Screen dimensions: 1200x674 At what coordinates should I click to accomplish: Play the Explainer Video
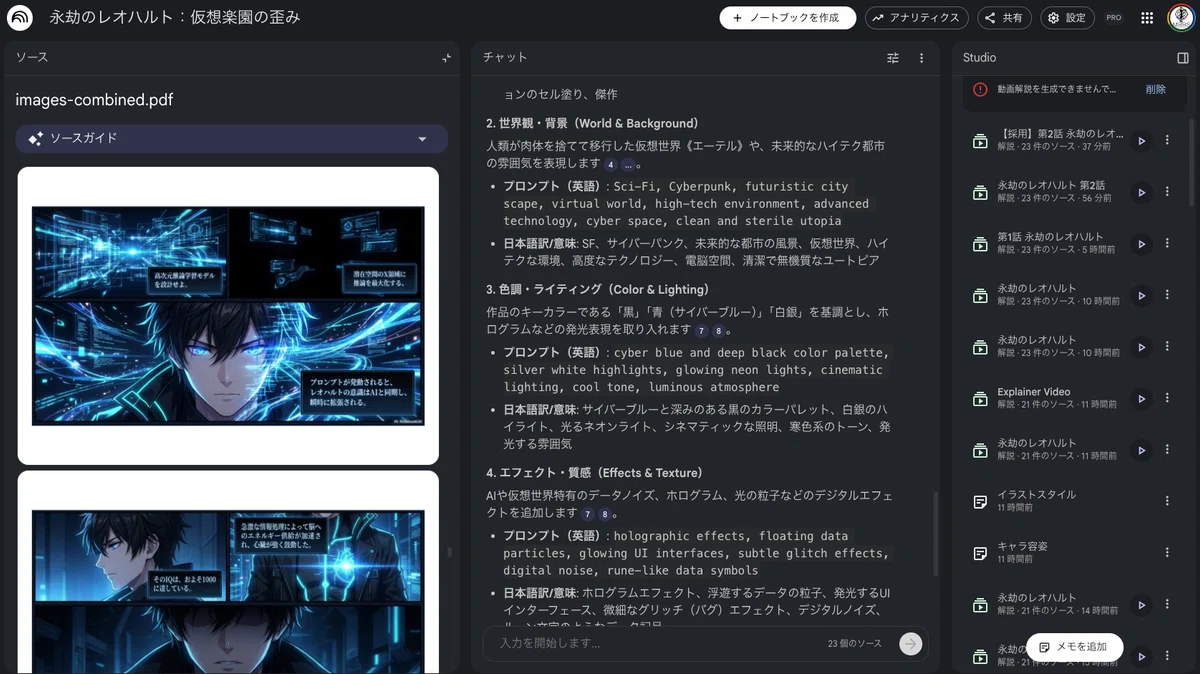(1141, 399)
